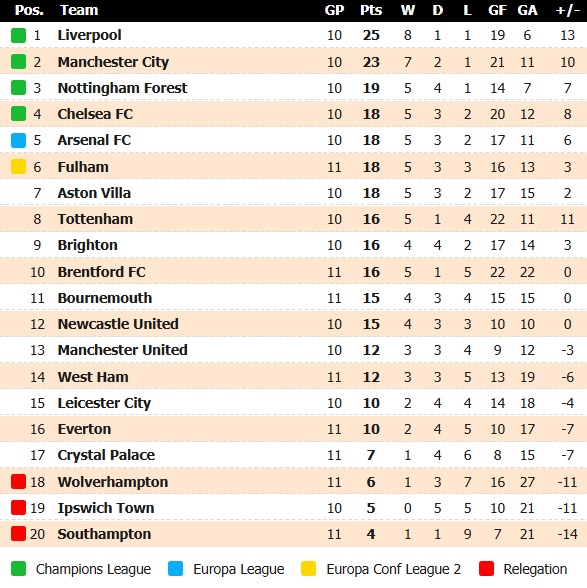Click the green Champions League legend square
This screenshot has height=588, width=587.
click(x=18, y=568)
